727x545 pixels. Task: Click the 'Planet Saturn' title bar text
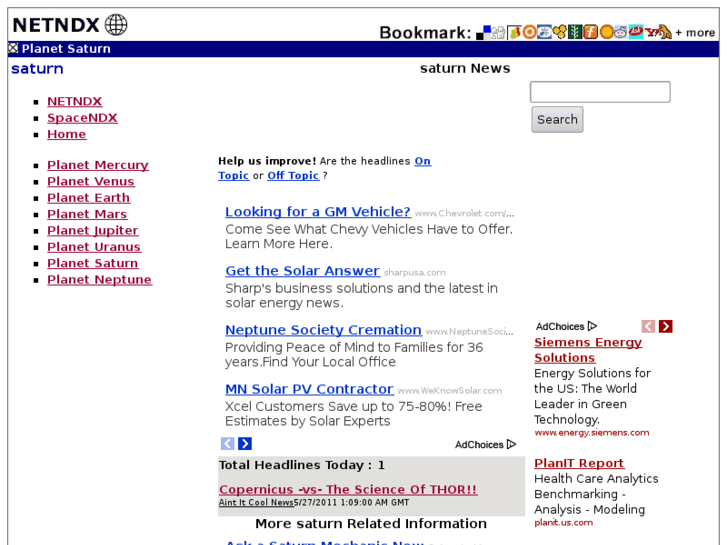pos(66,49)
